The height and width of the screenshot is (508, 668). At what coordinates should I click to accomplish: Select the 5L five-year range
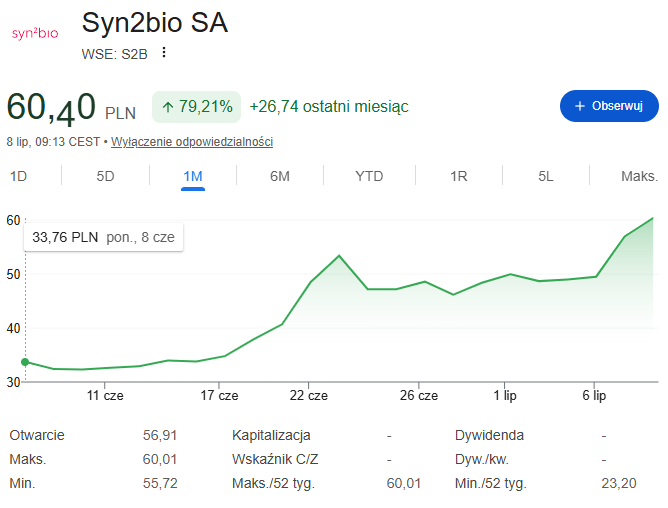point(546,176)
